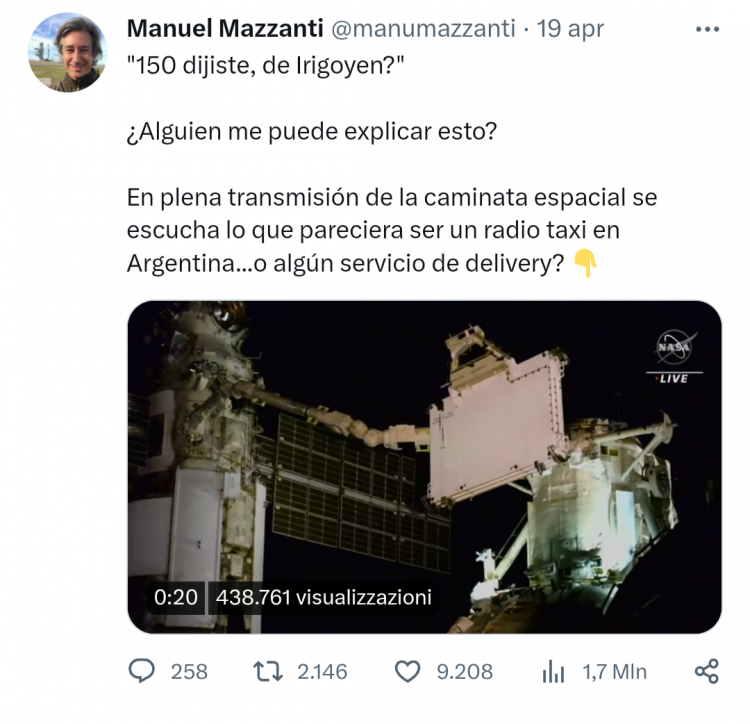
Task: Click the share icon
Action: [x=706, y=671]
